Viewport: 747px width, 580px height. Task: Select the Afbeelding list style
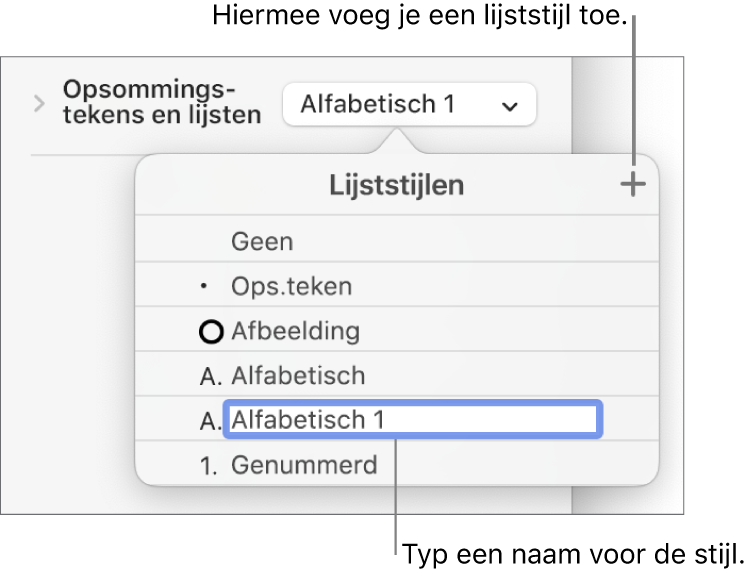click(295, 331)
